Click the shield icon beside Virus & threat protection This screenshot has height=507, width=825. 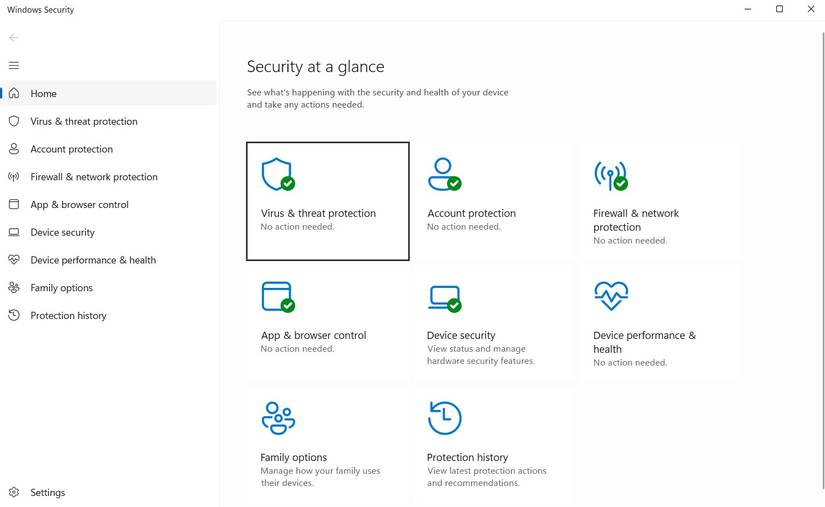point(14,121)
